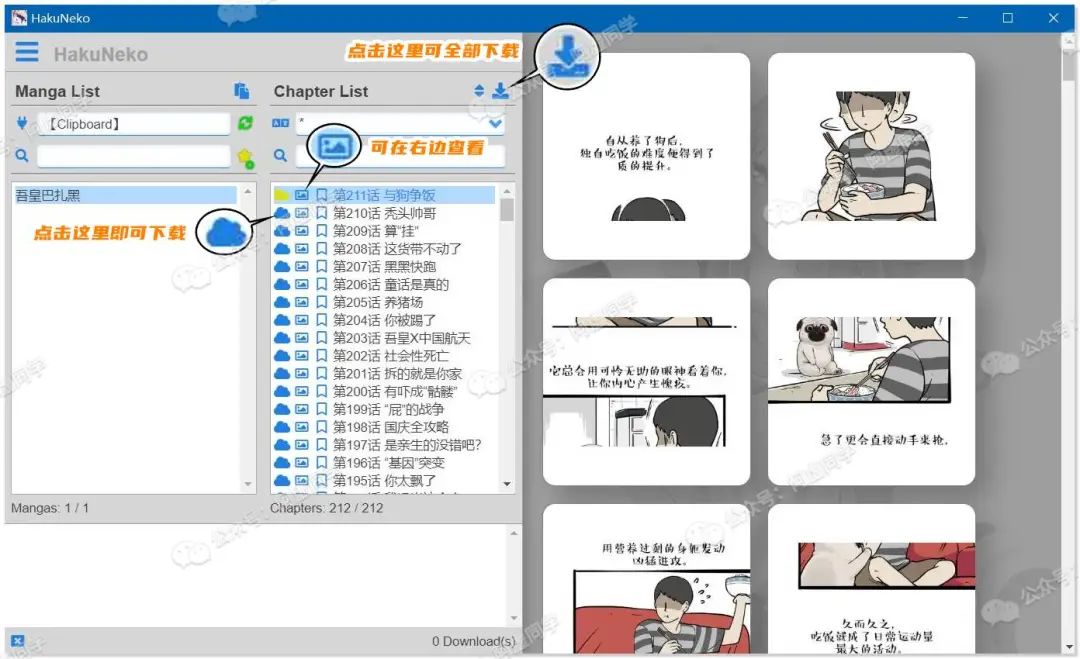Click the connector plug icon
Viewport: 1080px width, 659px height.
(22, 123)
